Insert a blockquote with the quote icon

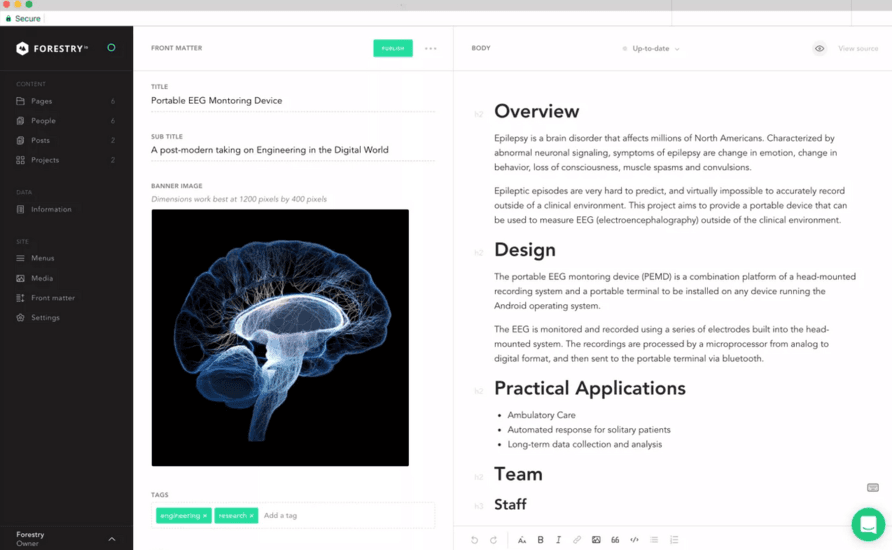(615, 540)
